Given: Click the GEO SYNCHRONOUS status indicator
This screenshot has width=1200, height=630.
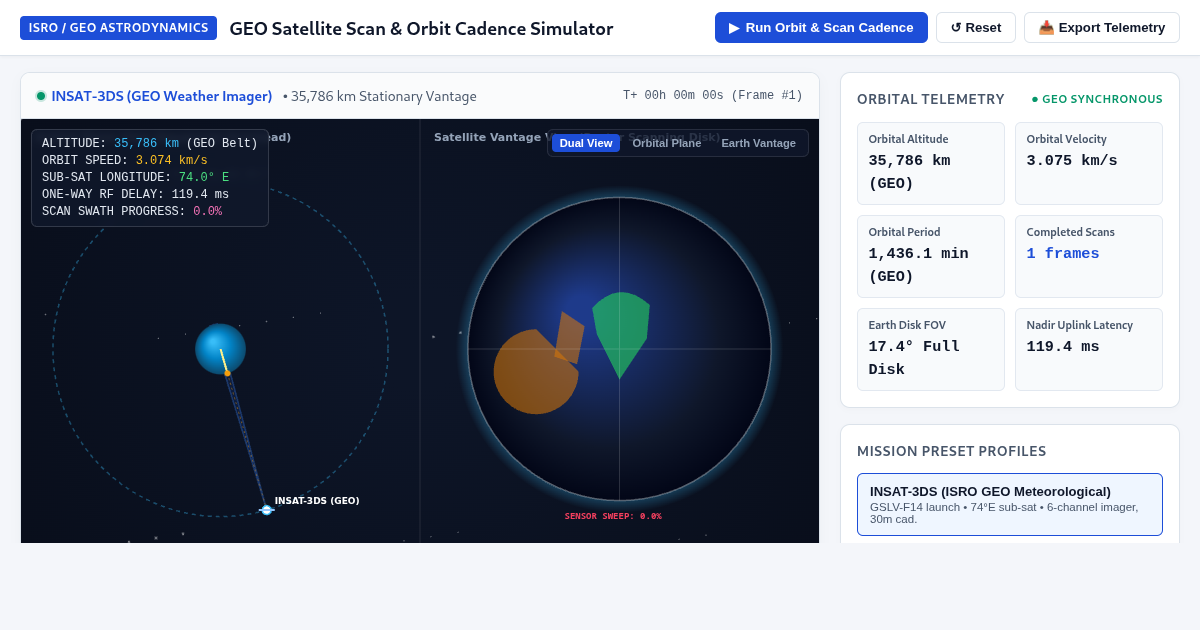Looking at the screenshot, I should click(1098, 99).
